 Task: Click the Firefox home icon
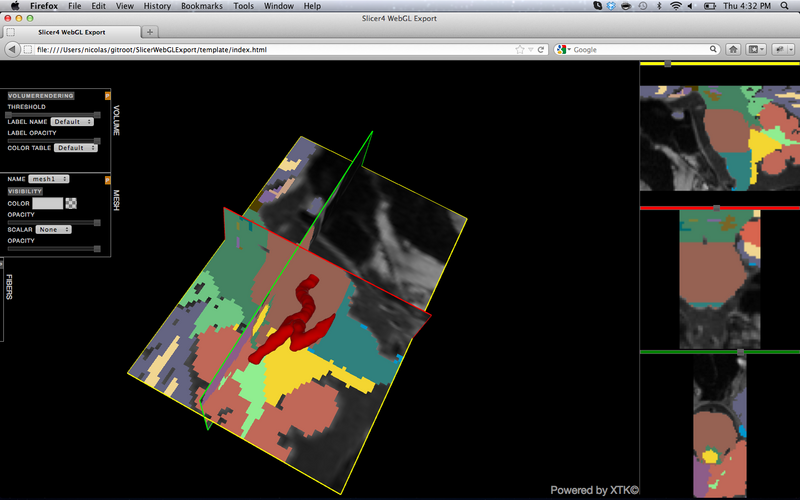(733, 49)
